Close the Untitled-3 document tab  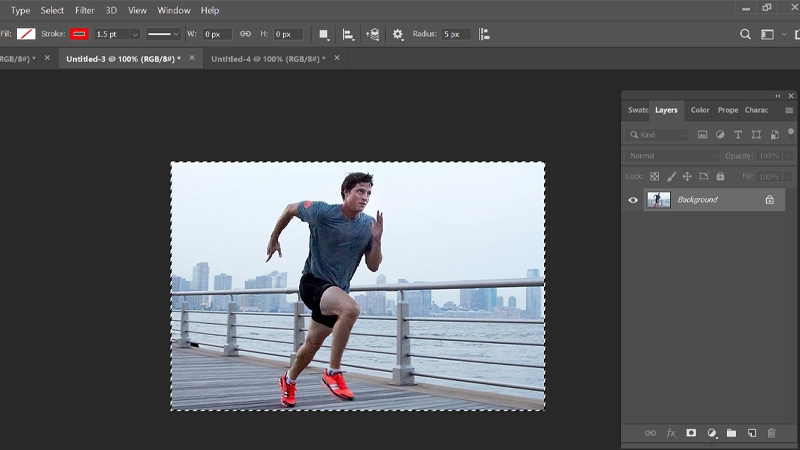(x=192, y=58)
